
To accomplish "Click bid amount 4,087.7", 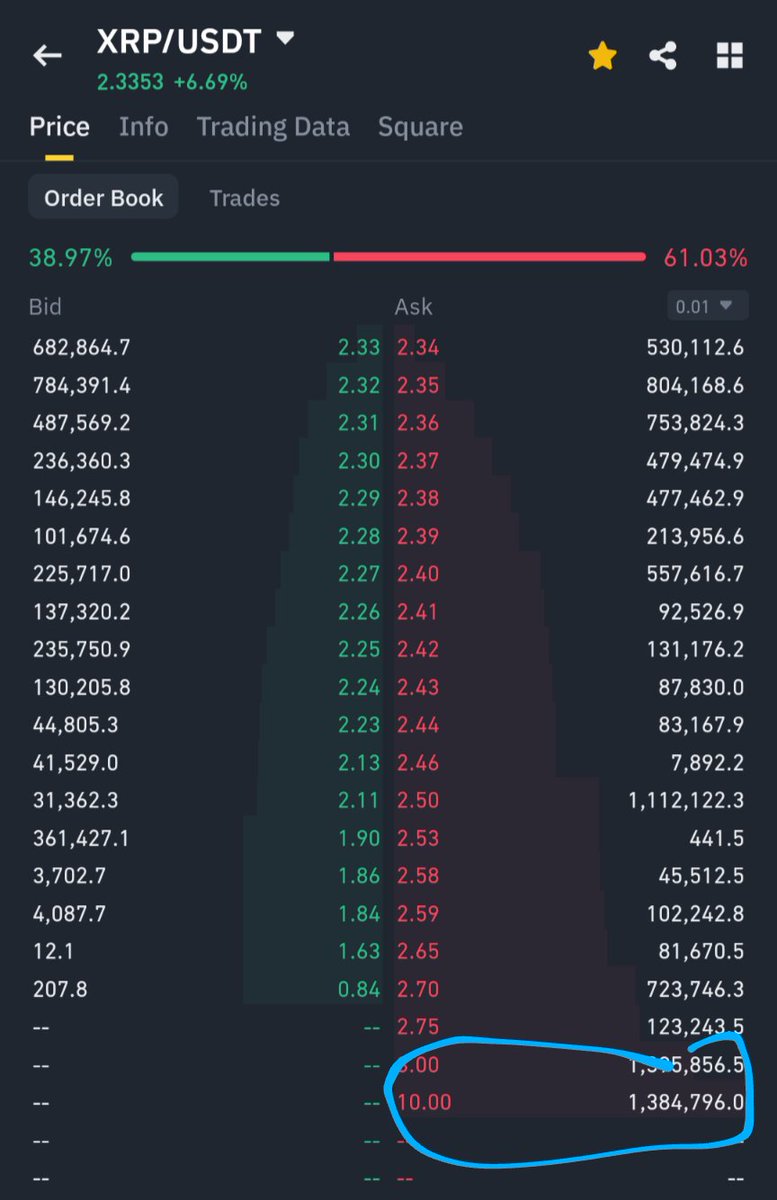I will (x=69, y=913).
